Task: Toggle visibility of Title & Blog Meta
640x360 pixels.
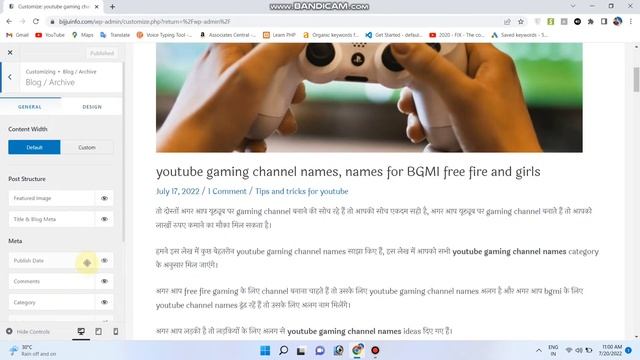Action: pos(104,219)
